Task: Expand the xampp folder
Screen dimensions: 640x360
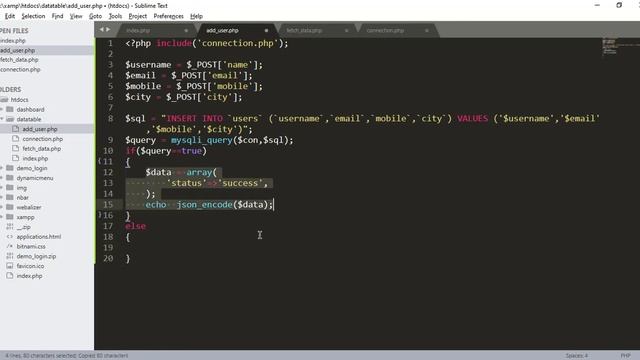Action: 2,217
